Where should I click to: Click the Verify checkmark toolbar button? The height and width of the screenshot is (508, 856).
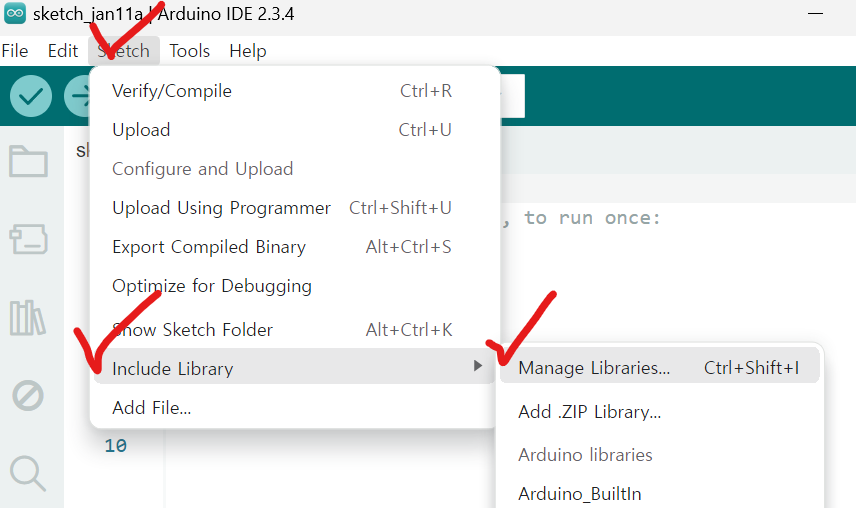point(31,96)
